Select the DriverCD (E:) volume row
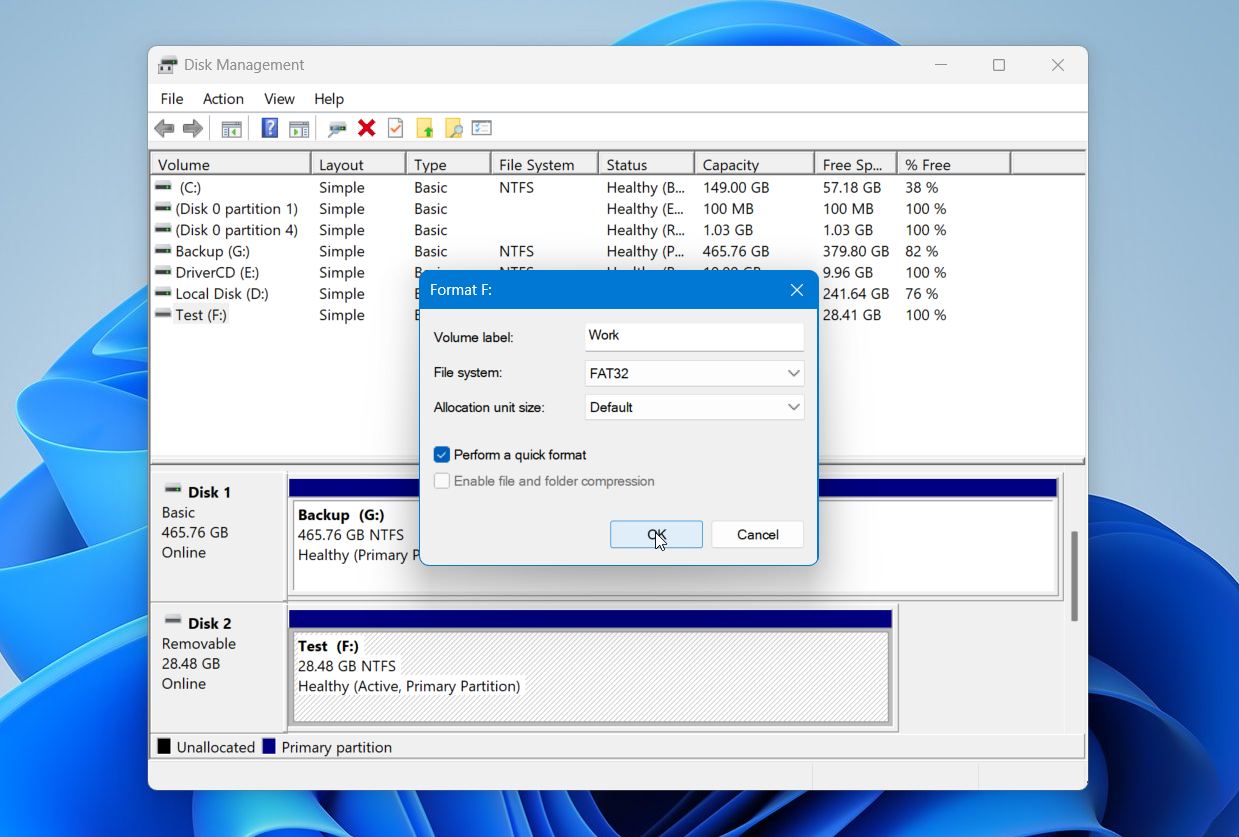Viewport: 1239px width, 837px height. click(x=617, y=272)
